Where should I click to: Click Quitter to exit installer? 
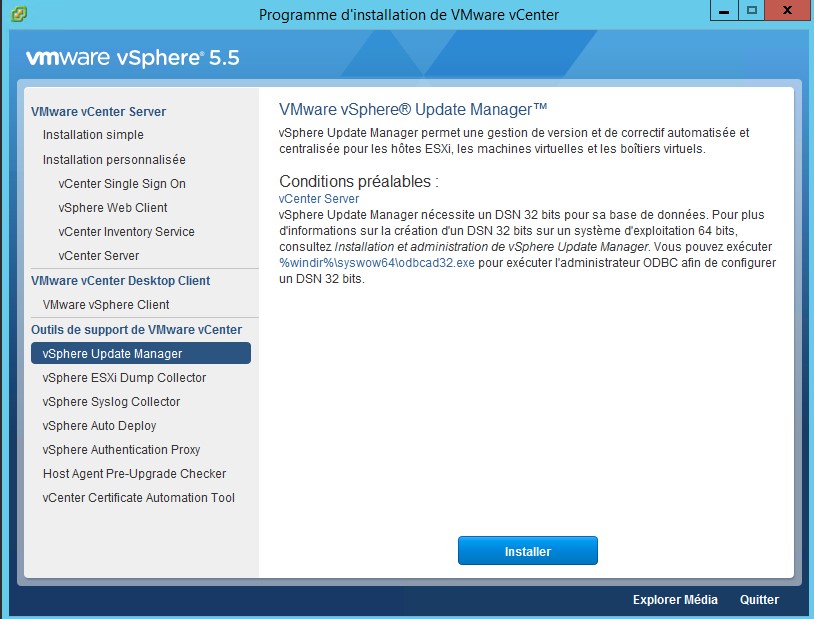click(759, 600)
